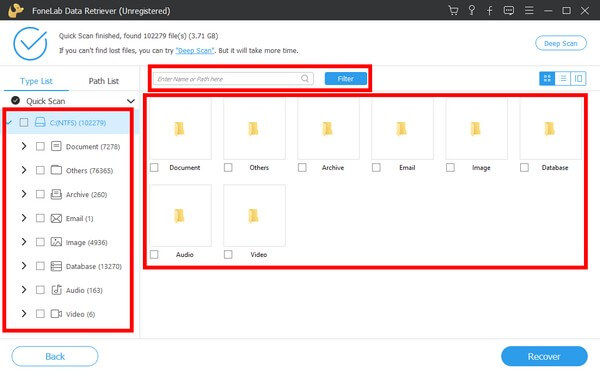This screenshot has width=600, height=379.
Task: Go Back to the previous screen
Action: click(x=55, y=356)
